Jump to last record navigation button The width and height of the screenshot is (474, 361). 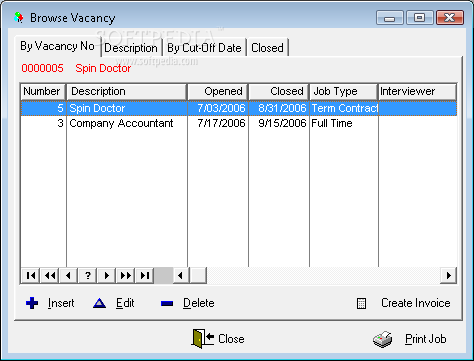pyautogui.click(x=145, y=276)
